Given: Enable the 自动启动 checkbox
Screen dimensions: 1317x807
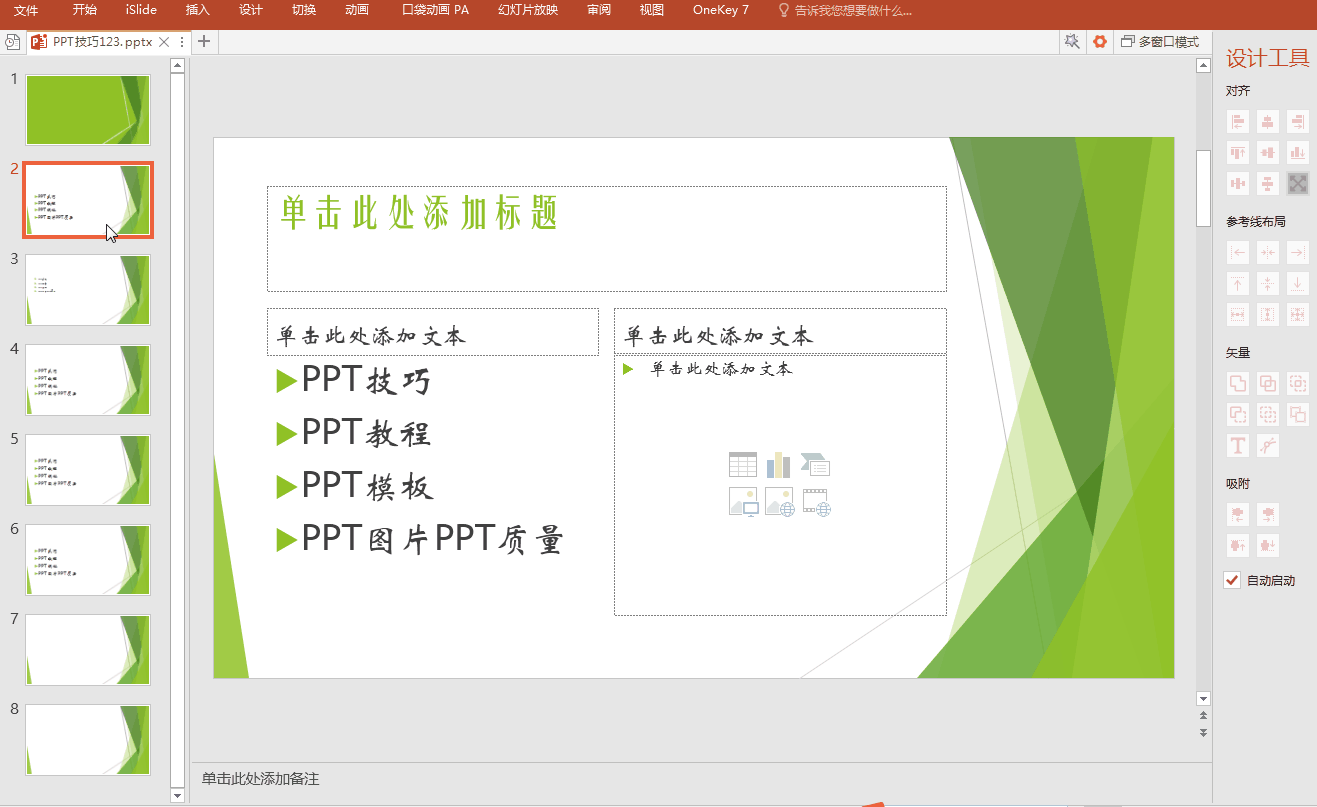Looking at the screenshot, I should coord(1231,580).
